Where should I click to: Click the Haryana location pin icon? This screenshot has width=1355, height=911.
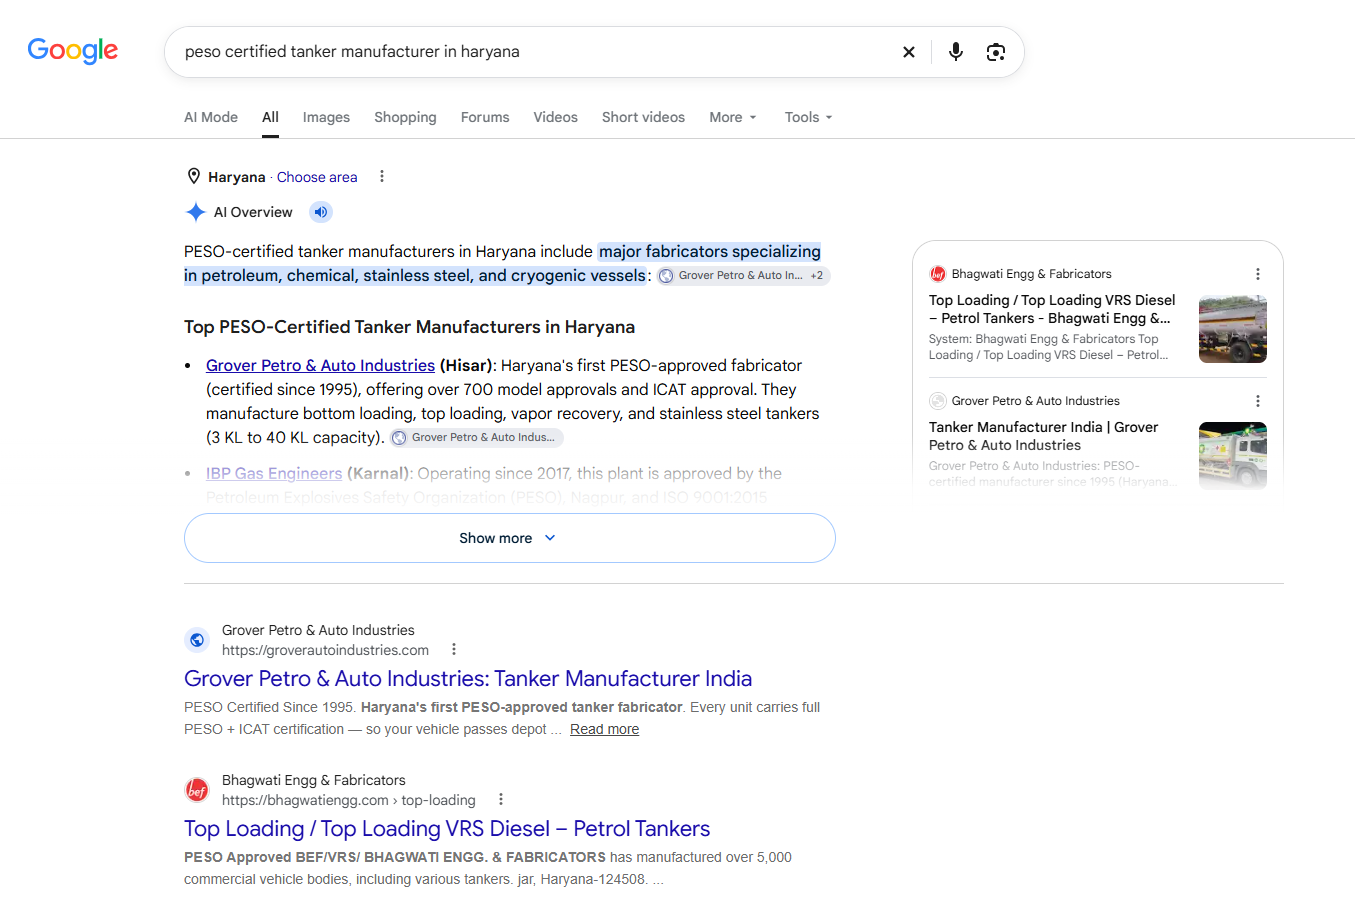click(x=194, y=176)
